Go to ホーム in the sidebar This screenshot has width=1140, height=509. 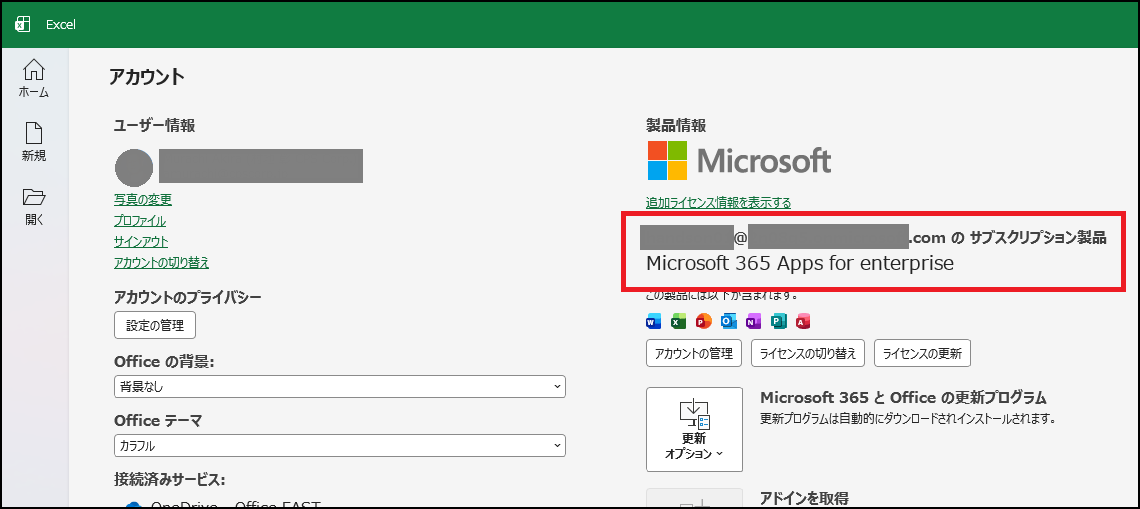click(x=34, y=79)
